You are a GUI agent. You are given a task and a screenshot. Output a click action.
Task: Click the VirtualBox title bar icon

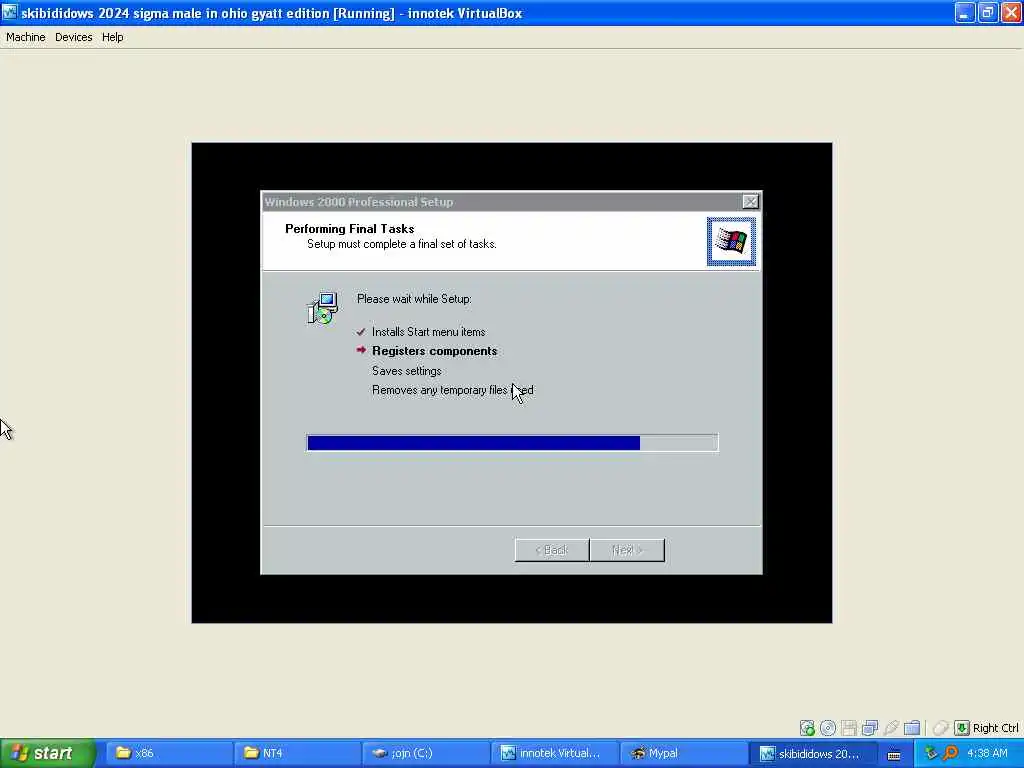point(9,12)
